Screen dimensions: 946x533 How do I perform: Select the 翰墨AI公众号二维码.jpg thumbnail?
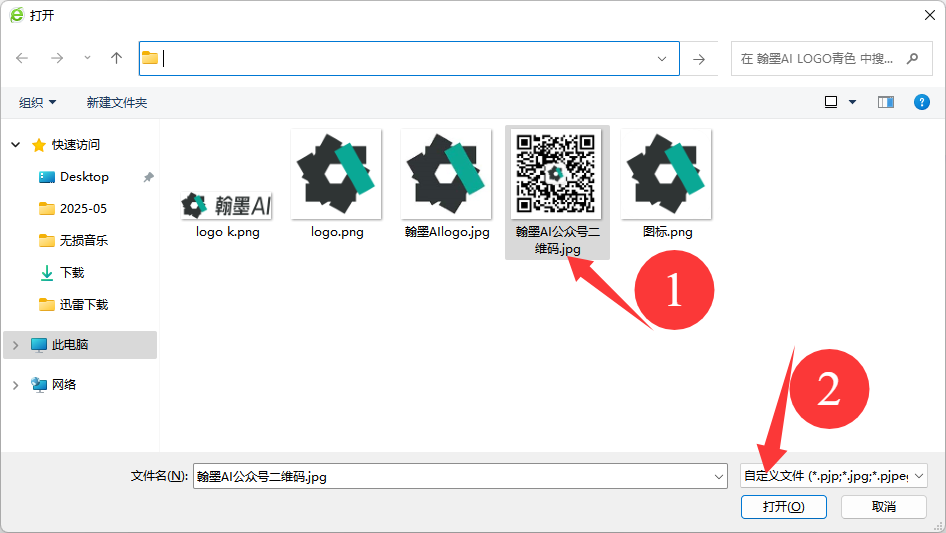(x=557, y=175)
